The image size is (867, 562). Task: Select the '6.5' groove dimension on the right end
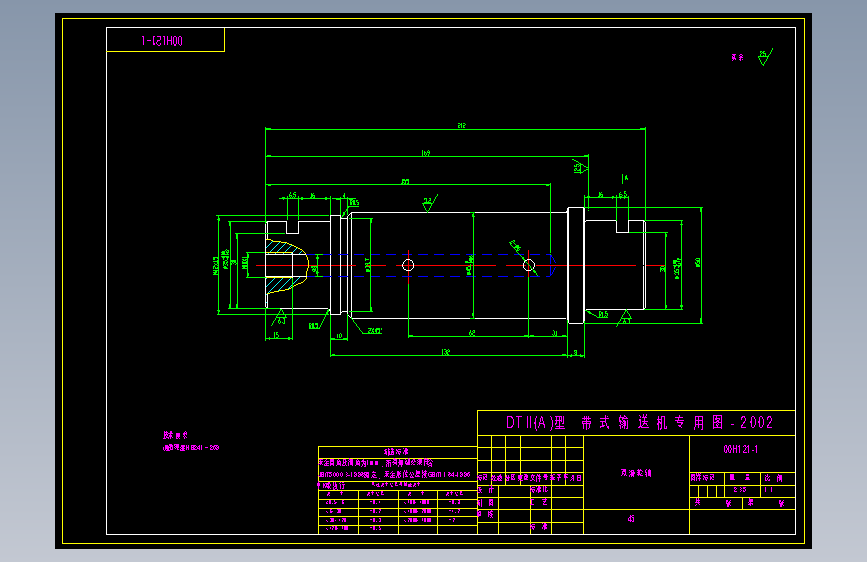point(623,195)
